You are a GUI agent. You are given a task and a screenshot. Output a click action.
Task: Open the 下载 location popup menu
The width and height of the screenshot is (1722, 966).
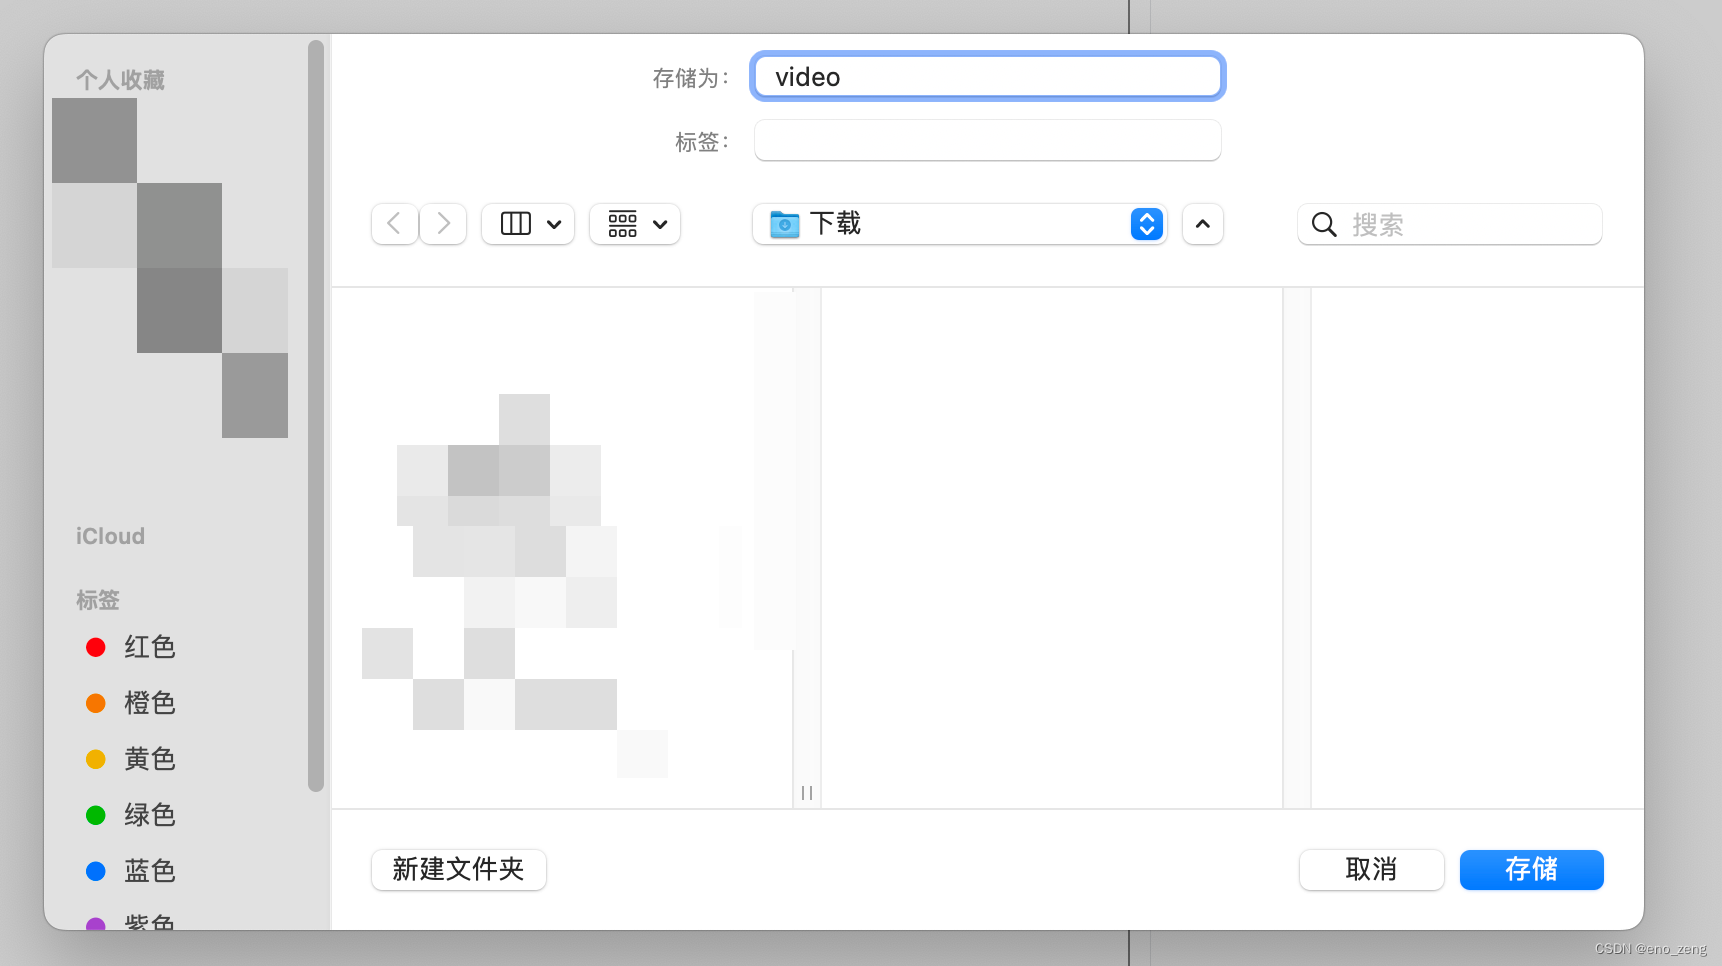pyautogui.click(x=960, y=224)
